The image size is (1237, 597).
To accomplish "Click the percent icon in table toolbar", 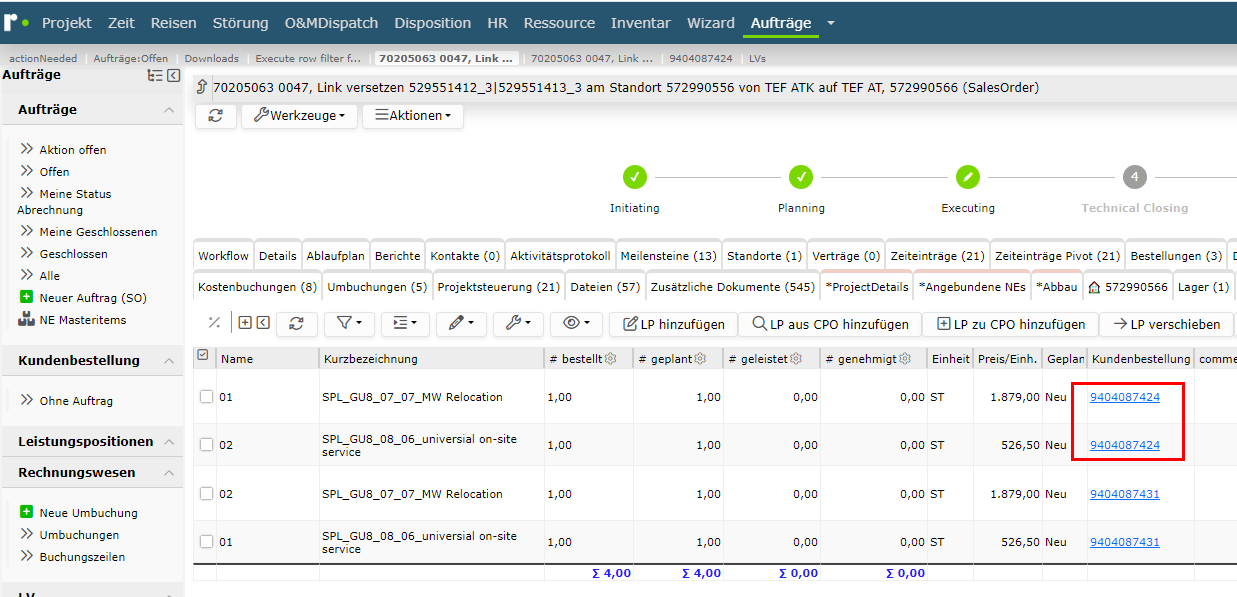I will coord(214,323).
